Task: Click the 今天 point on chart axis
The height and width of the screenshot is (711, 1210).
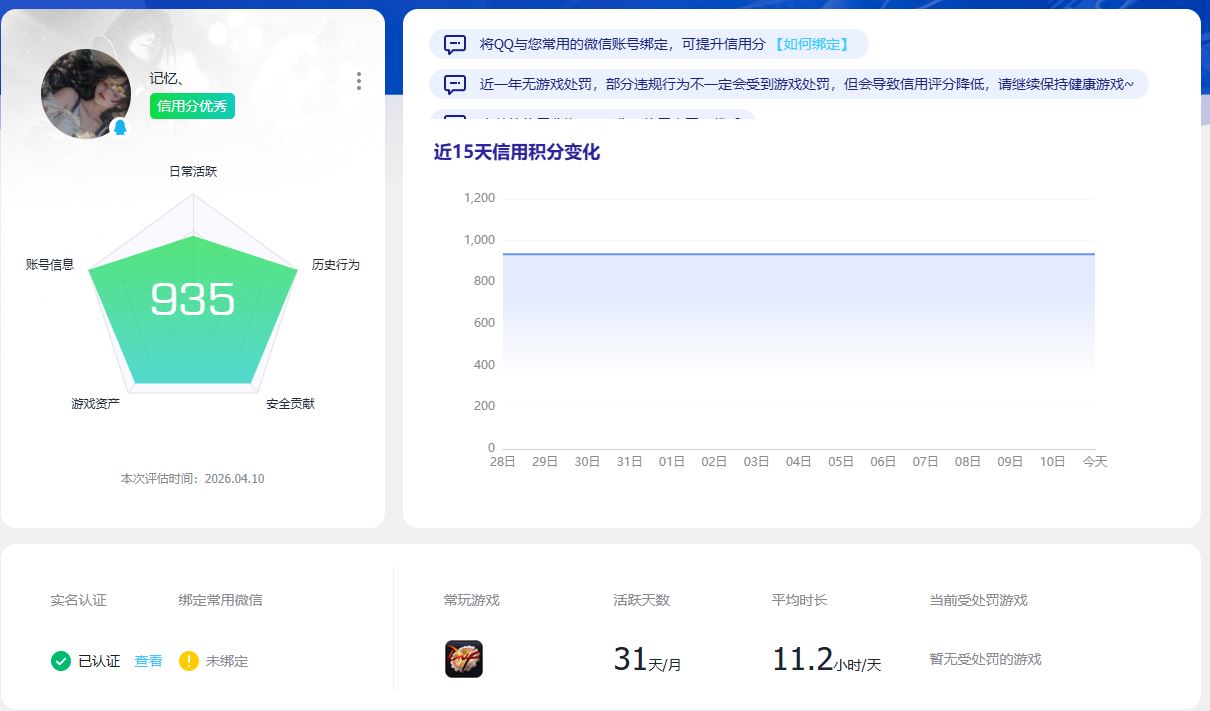Action: [1095, 462]
